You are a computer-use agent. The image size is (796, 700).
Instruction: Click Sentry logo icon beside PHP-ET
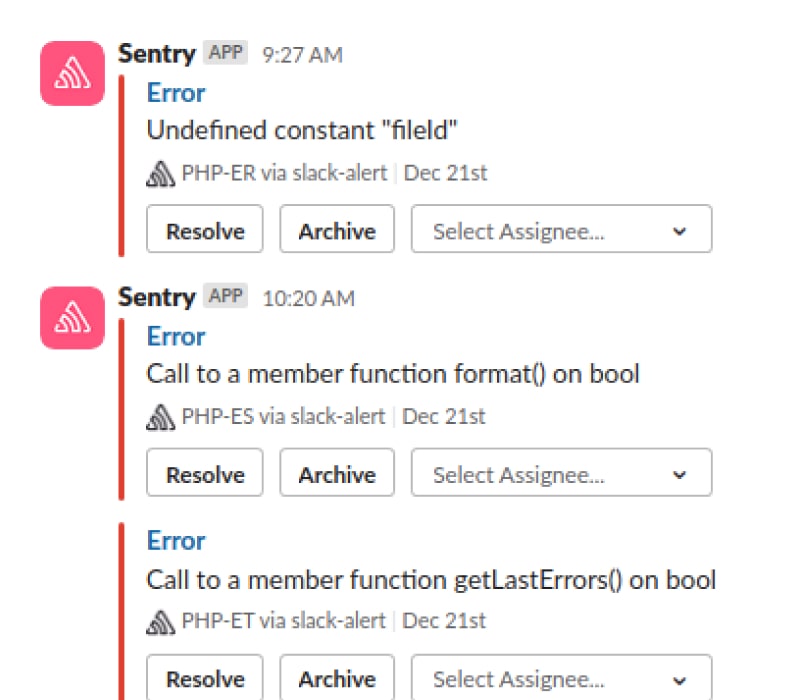coord(161,622)
